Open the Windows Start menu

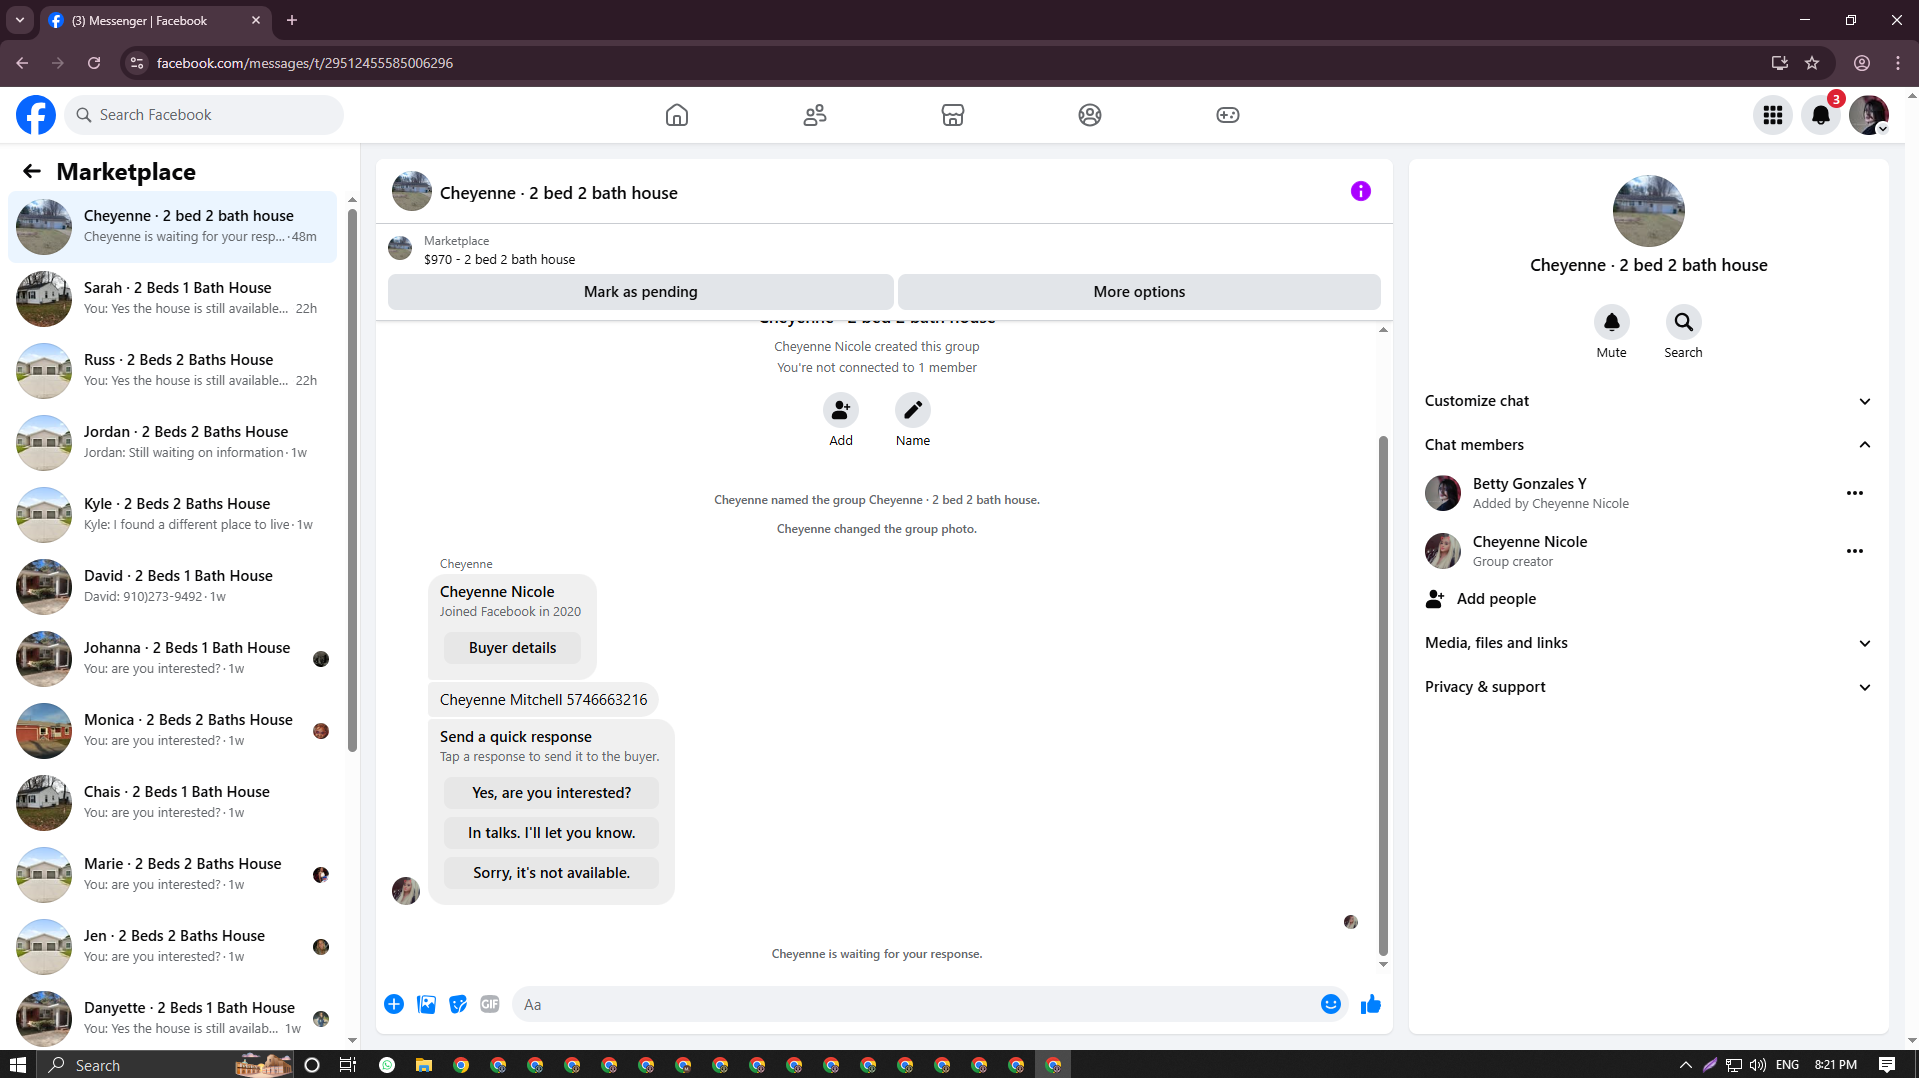18,1065
